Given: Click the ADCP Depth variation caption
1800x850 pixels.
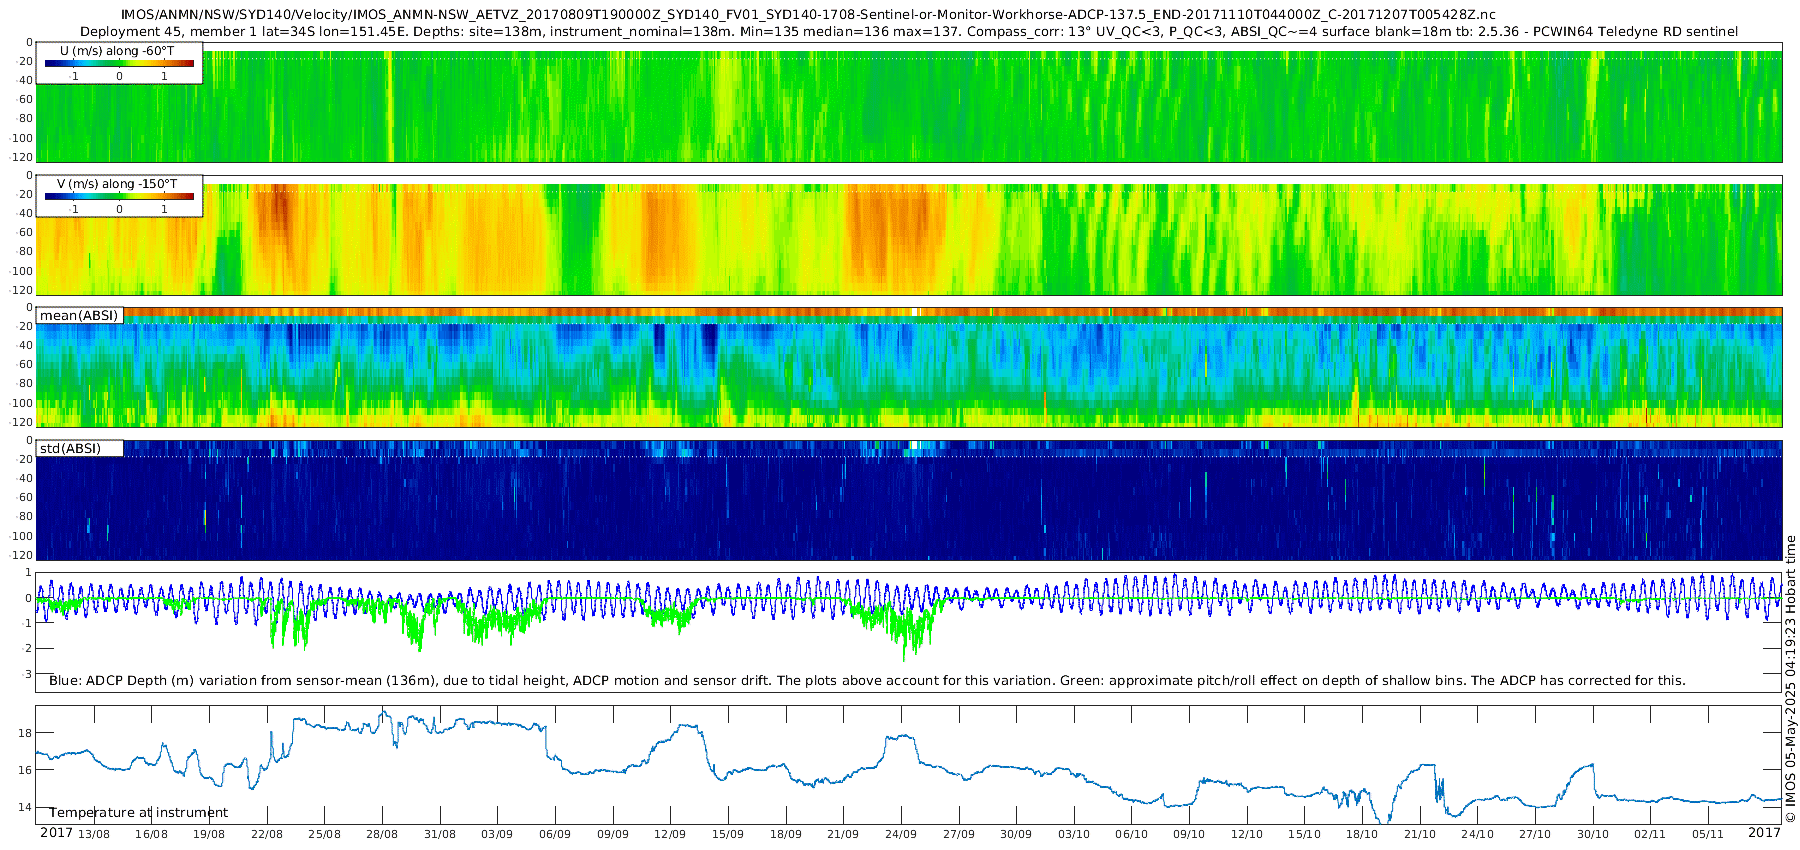Looking at the screenshot, I should (x=867, y=681).
